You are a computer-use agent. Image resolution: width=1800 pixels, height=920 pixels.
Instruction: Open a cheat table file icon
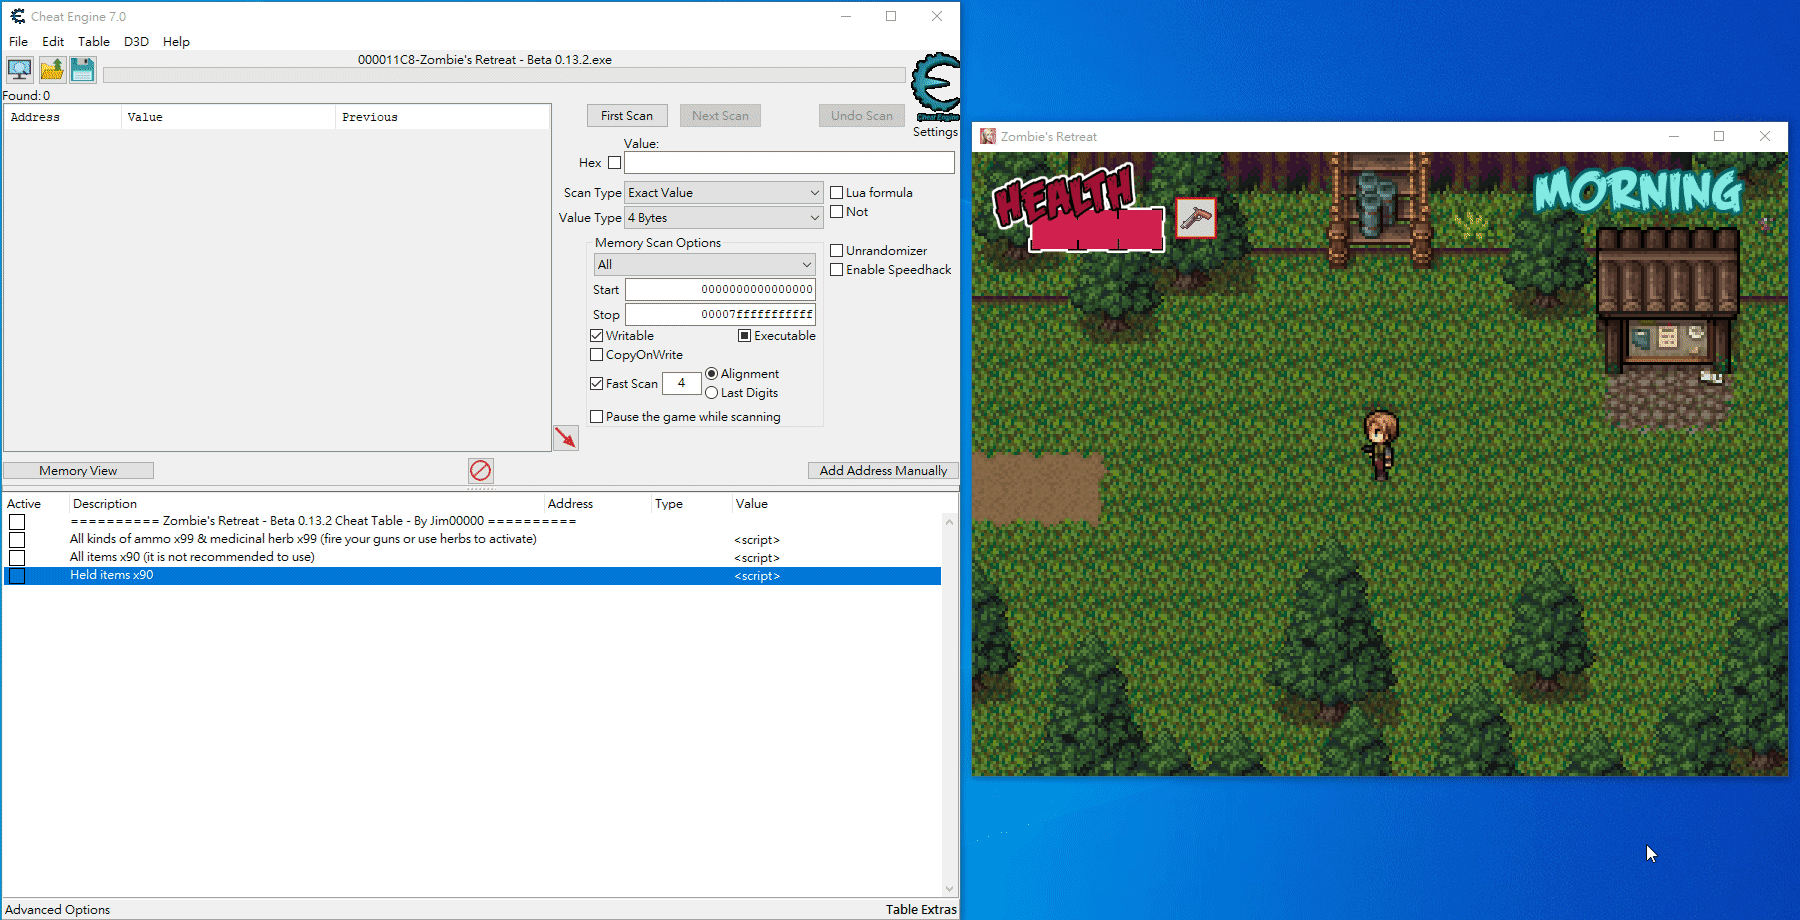point(52,70)
